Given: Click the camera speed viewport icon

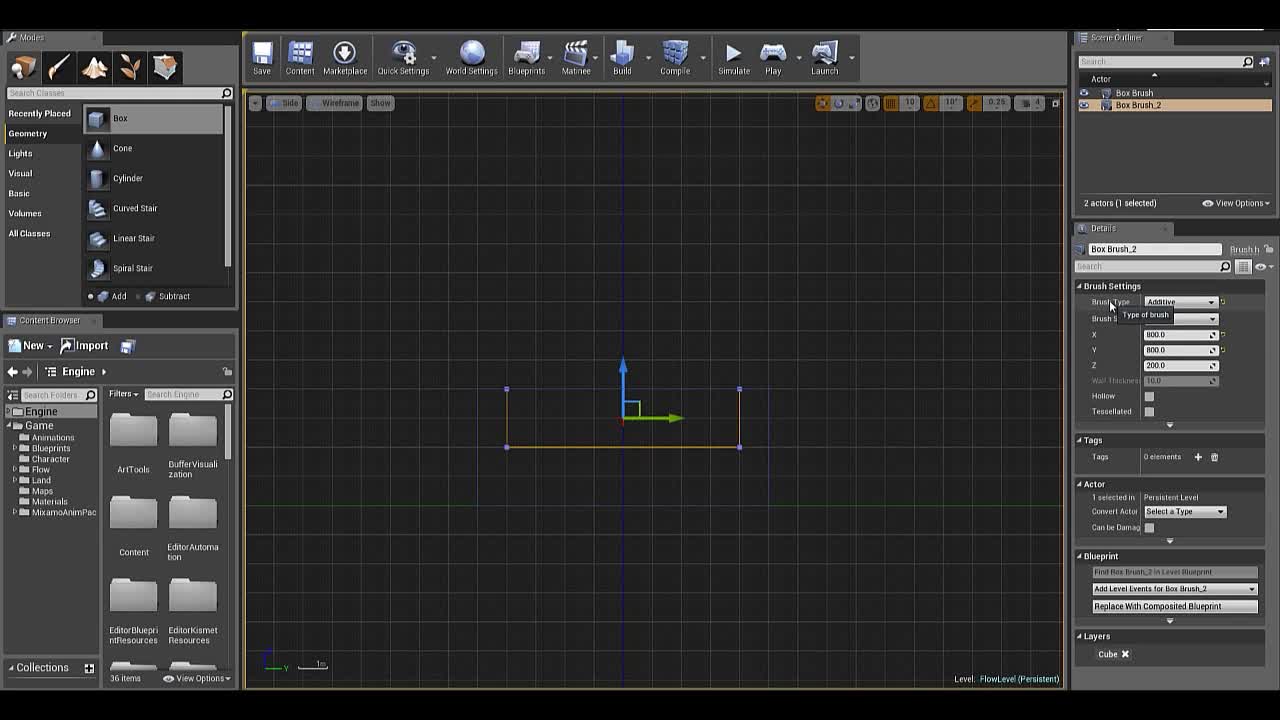Looking at the screenshot, I should pyautogui.click(x=1030, y=103).
